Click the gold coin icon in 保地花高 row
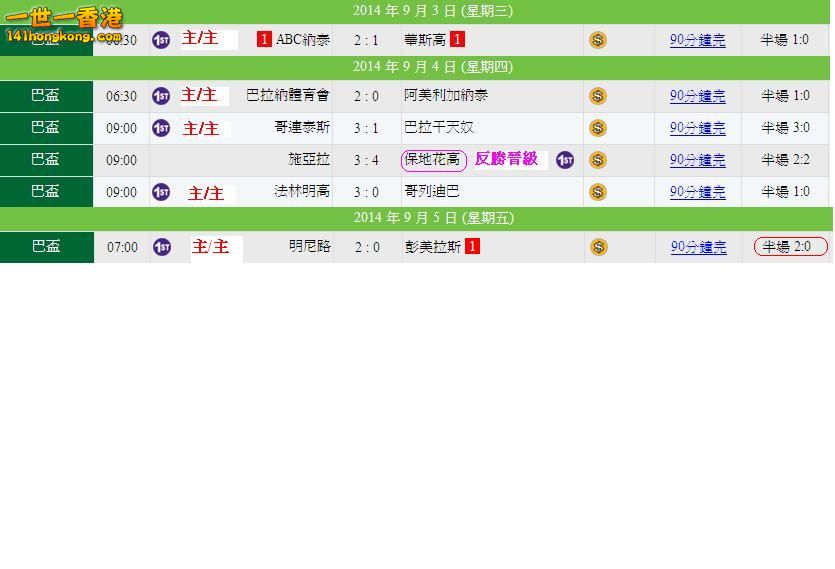Viewport: 835px width, 569px height. click(598, 160)
